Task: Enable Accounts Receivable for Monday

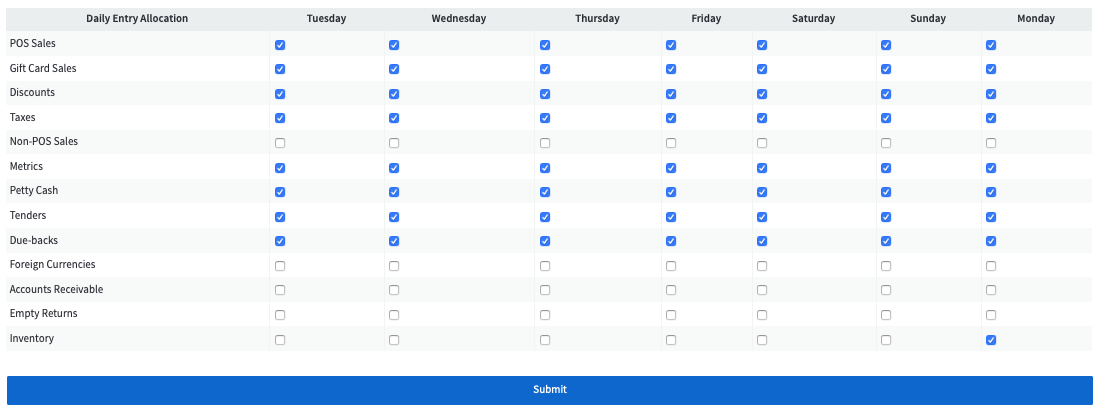Action: pyautogui.click(x=991, y=290)
